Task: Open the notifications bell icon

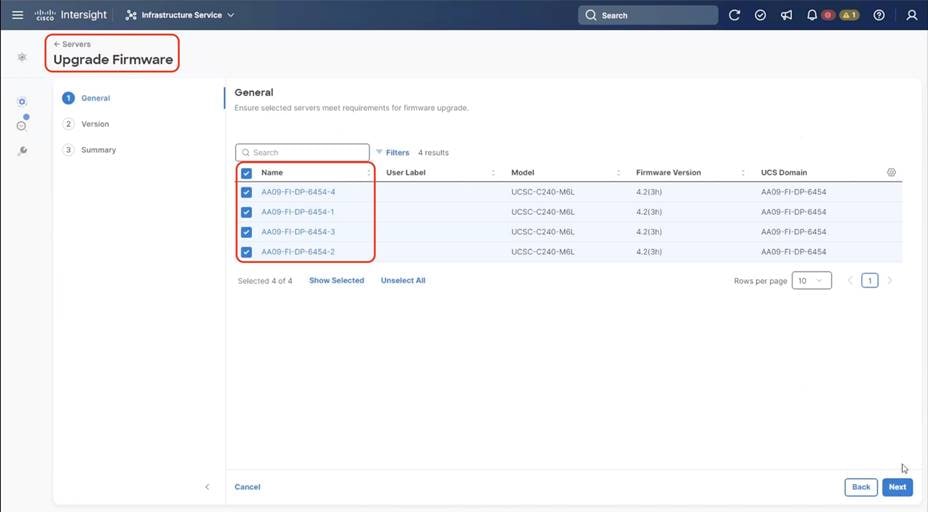Action: (x=812, y=15)
